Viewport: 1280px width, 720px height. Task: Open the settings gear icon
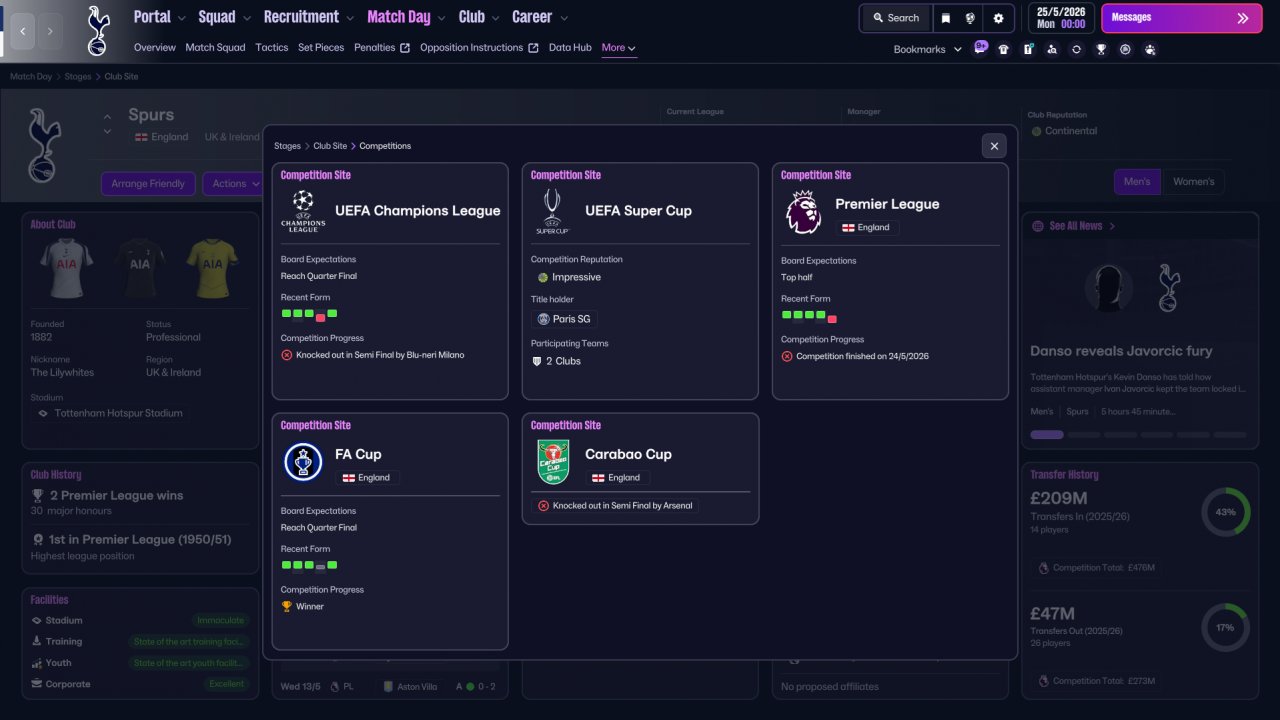[x=998, y=18]
